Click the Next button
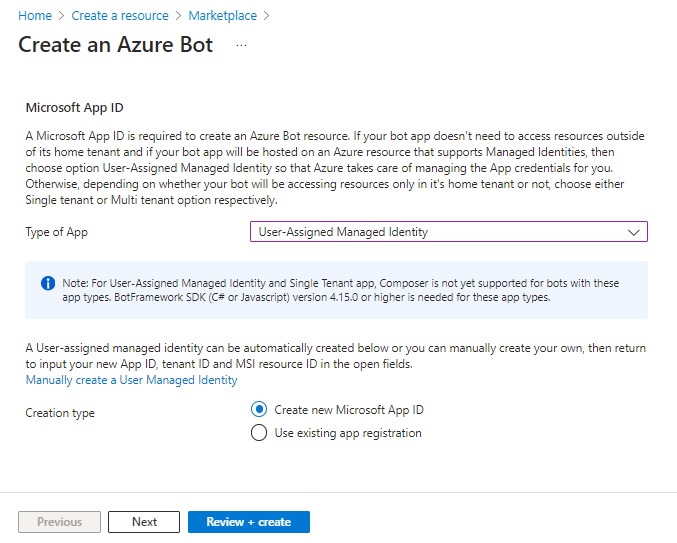This screenshot has height=543, width=677. tap(144, 522)
